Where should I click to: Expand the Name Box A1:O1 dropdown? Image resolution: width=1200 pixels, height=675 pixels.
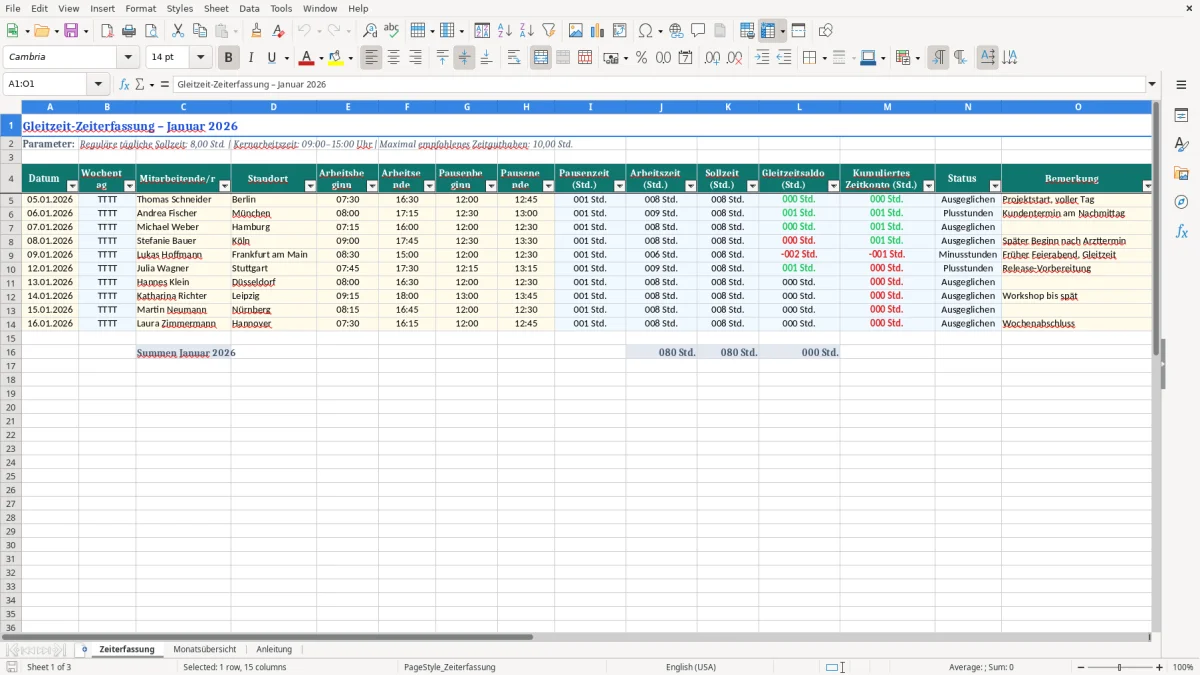98,85
